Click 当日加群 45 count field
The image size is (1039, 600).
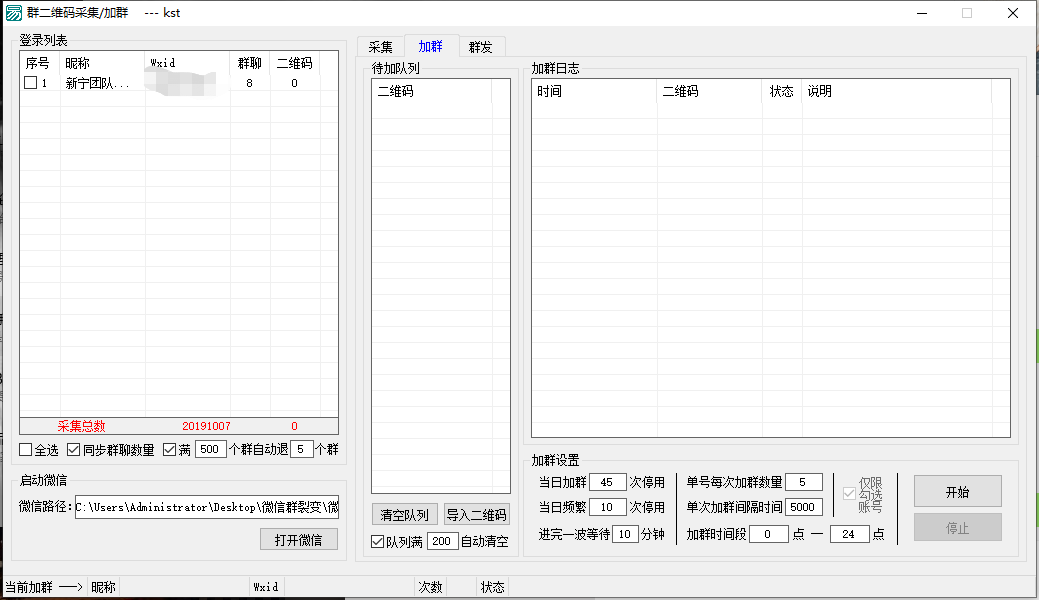[x=607, y=482]
